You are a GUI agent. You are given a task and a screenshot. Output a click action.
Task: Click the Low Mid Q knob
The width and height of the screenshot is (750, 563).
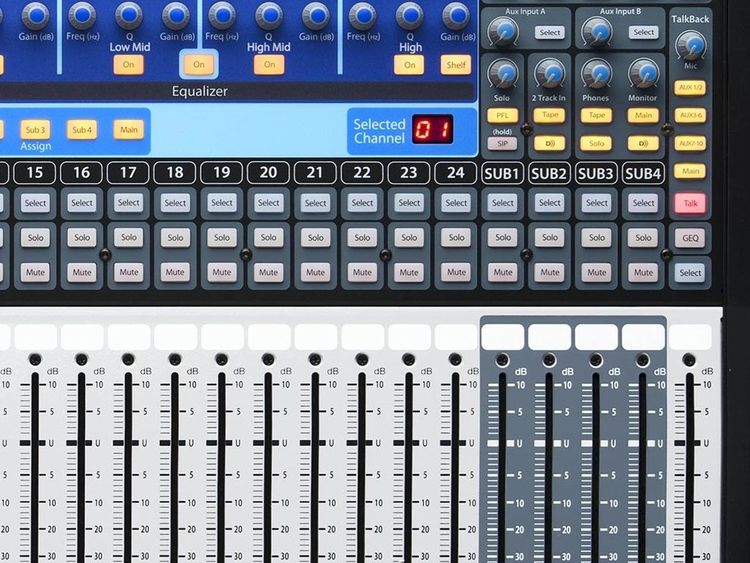(x=129, y=15)
